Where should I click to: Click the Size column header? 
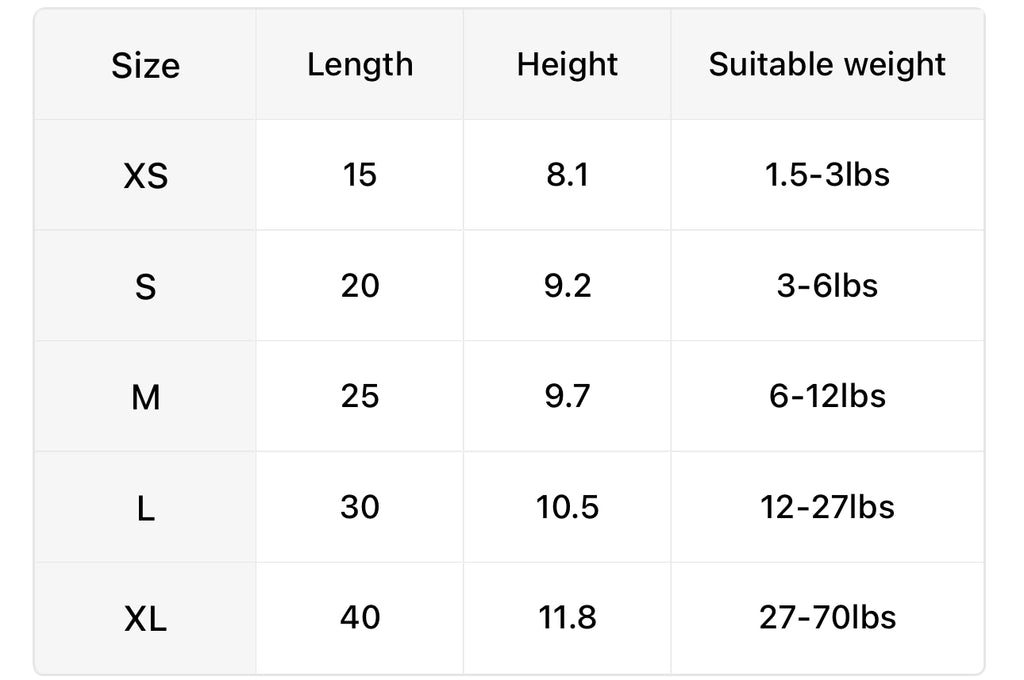[x=145, y=66]
